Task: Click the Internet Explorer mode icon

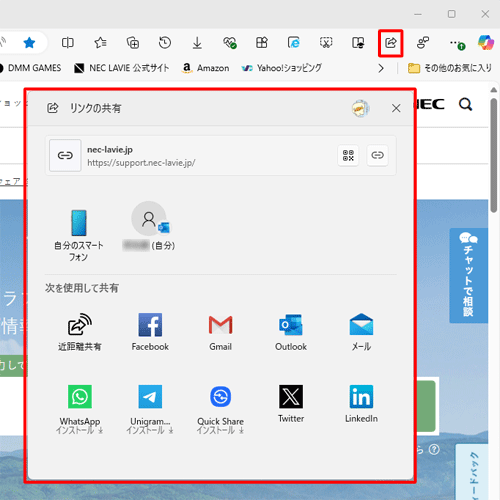Action: click(x=294, y=43)
